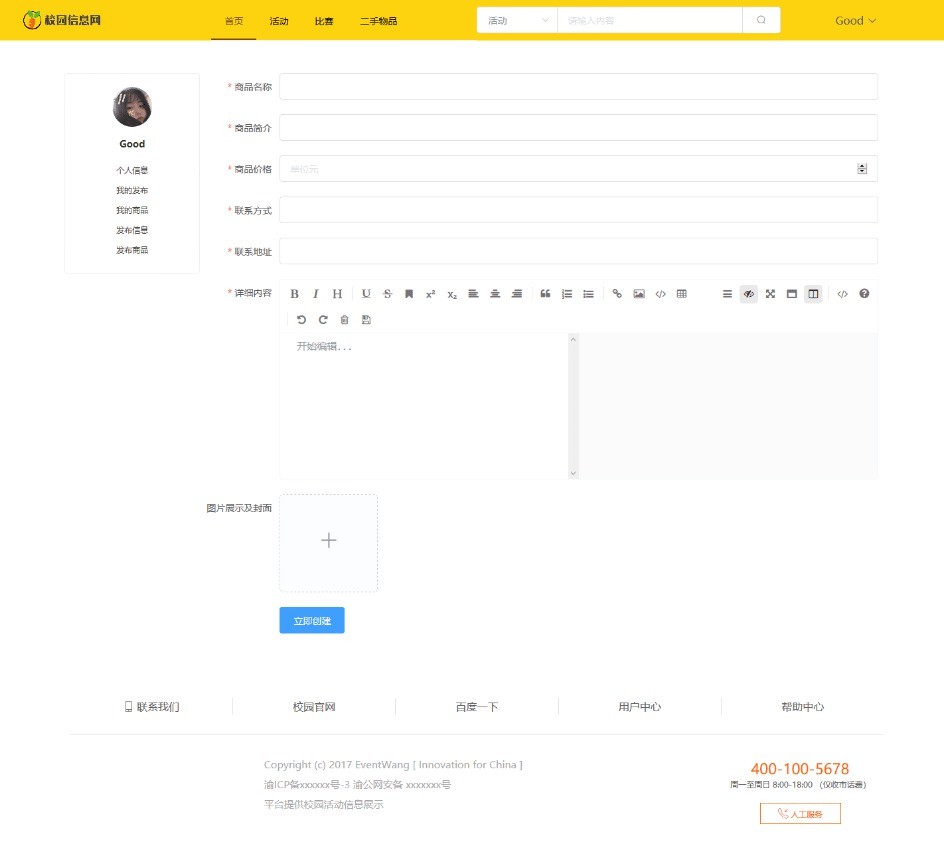Insert a table into the editor
944x846 pixels.
click(x=681, y=293)
